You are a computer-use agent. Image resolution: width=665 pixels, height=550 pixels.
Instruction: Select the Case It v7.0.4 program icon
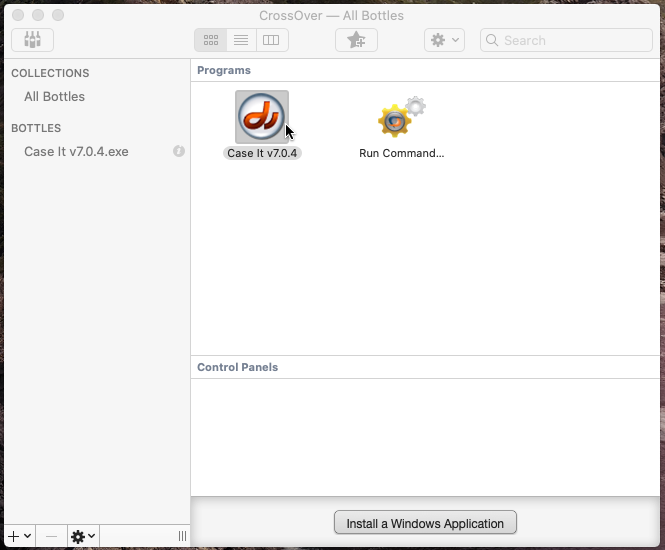tap(262, 117)
